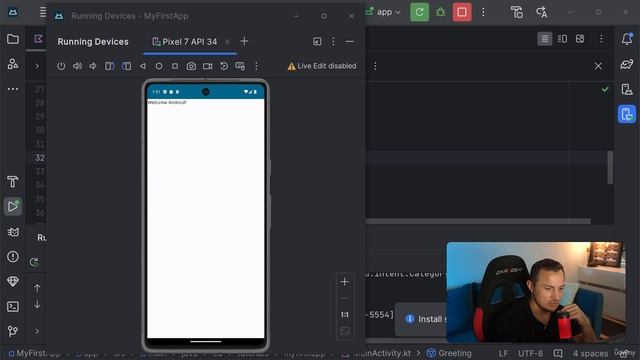Open Running Devices panel options menu
The image size is (640, 360).
[333, 42]
